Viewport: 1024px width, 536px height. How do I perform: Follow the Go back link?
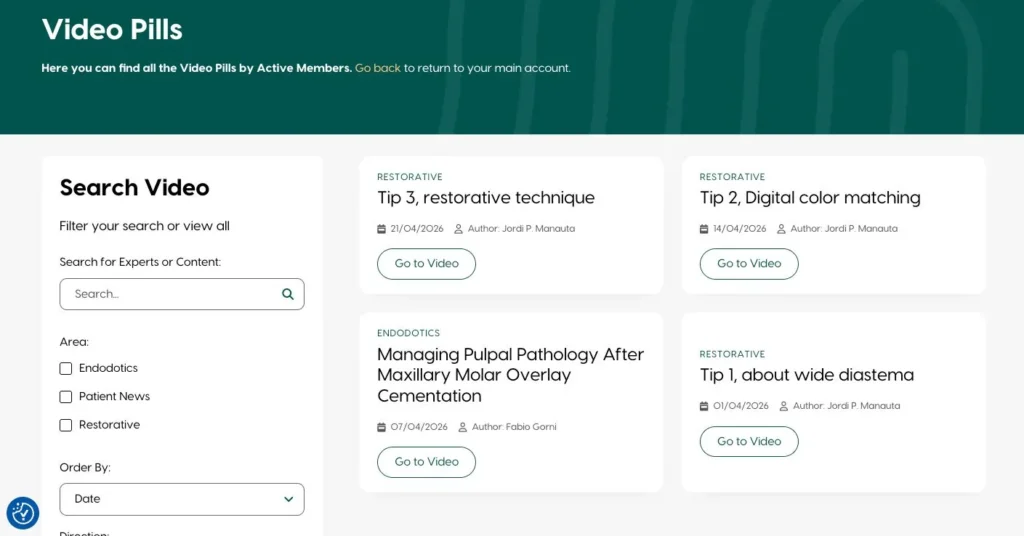coord(378,68)
